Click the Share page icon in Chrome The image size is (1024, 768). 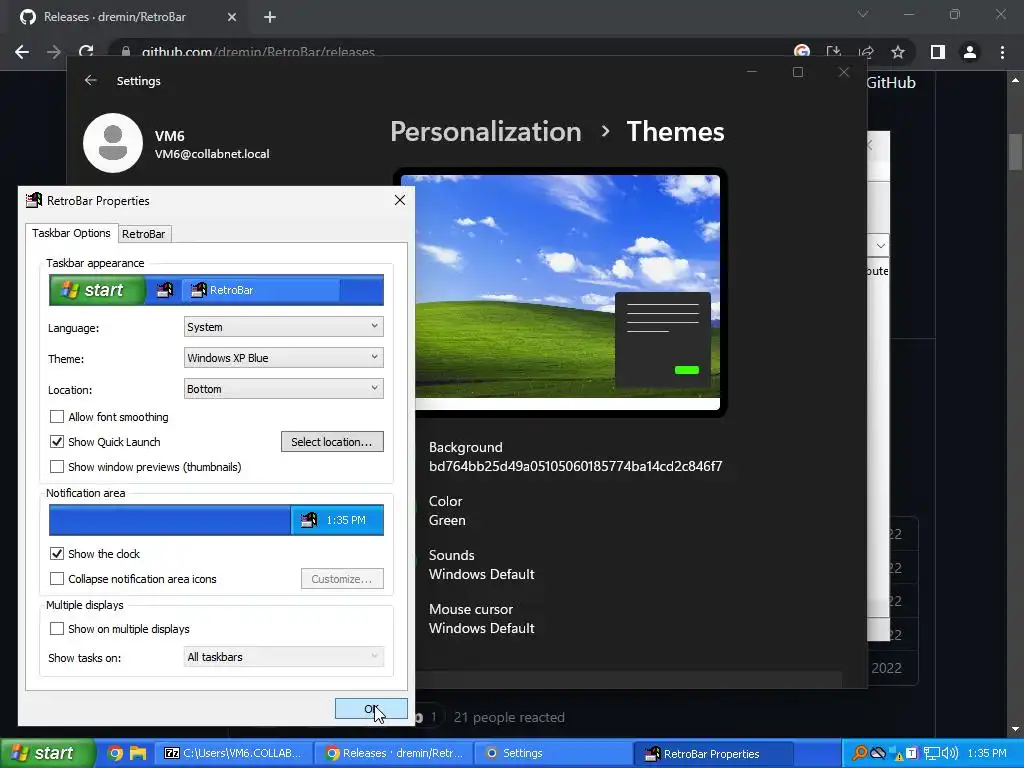coord(867,52)
